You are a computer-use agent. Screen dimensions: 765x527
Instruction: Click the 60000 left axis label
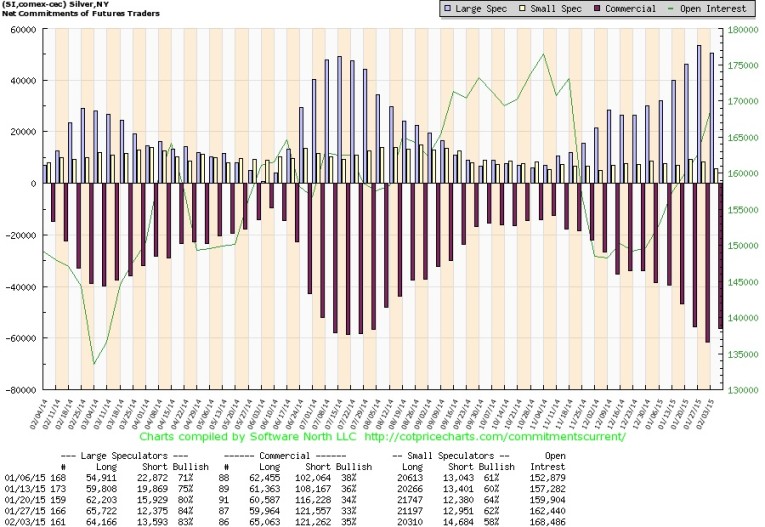(x=20, y=29)
